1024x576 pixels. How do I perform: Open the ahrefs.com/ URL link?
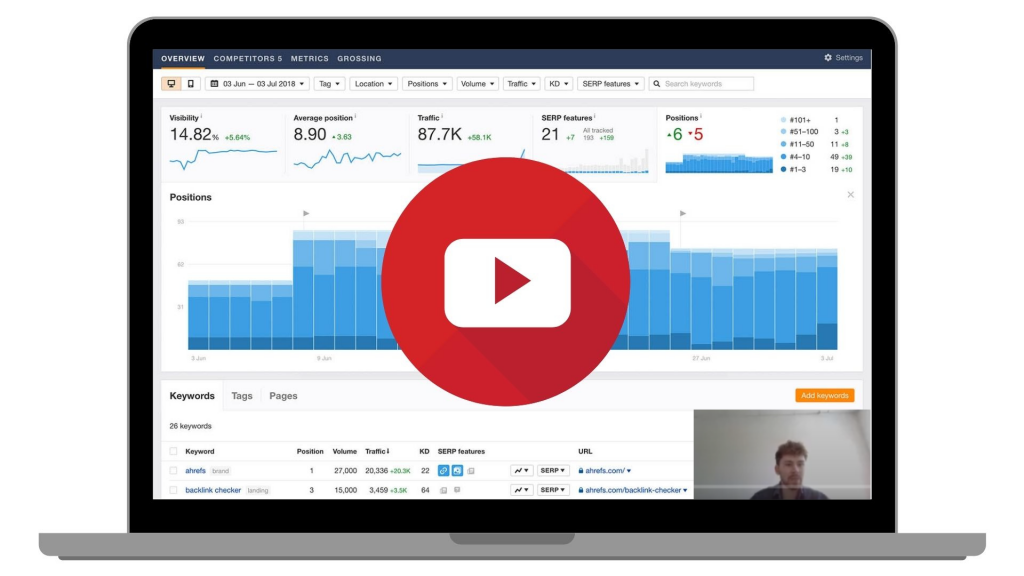click(x=605, y=470)
